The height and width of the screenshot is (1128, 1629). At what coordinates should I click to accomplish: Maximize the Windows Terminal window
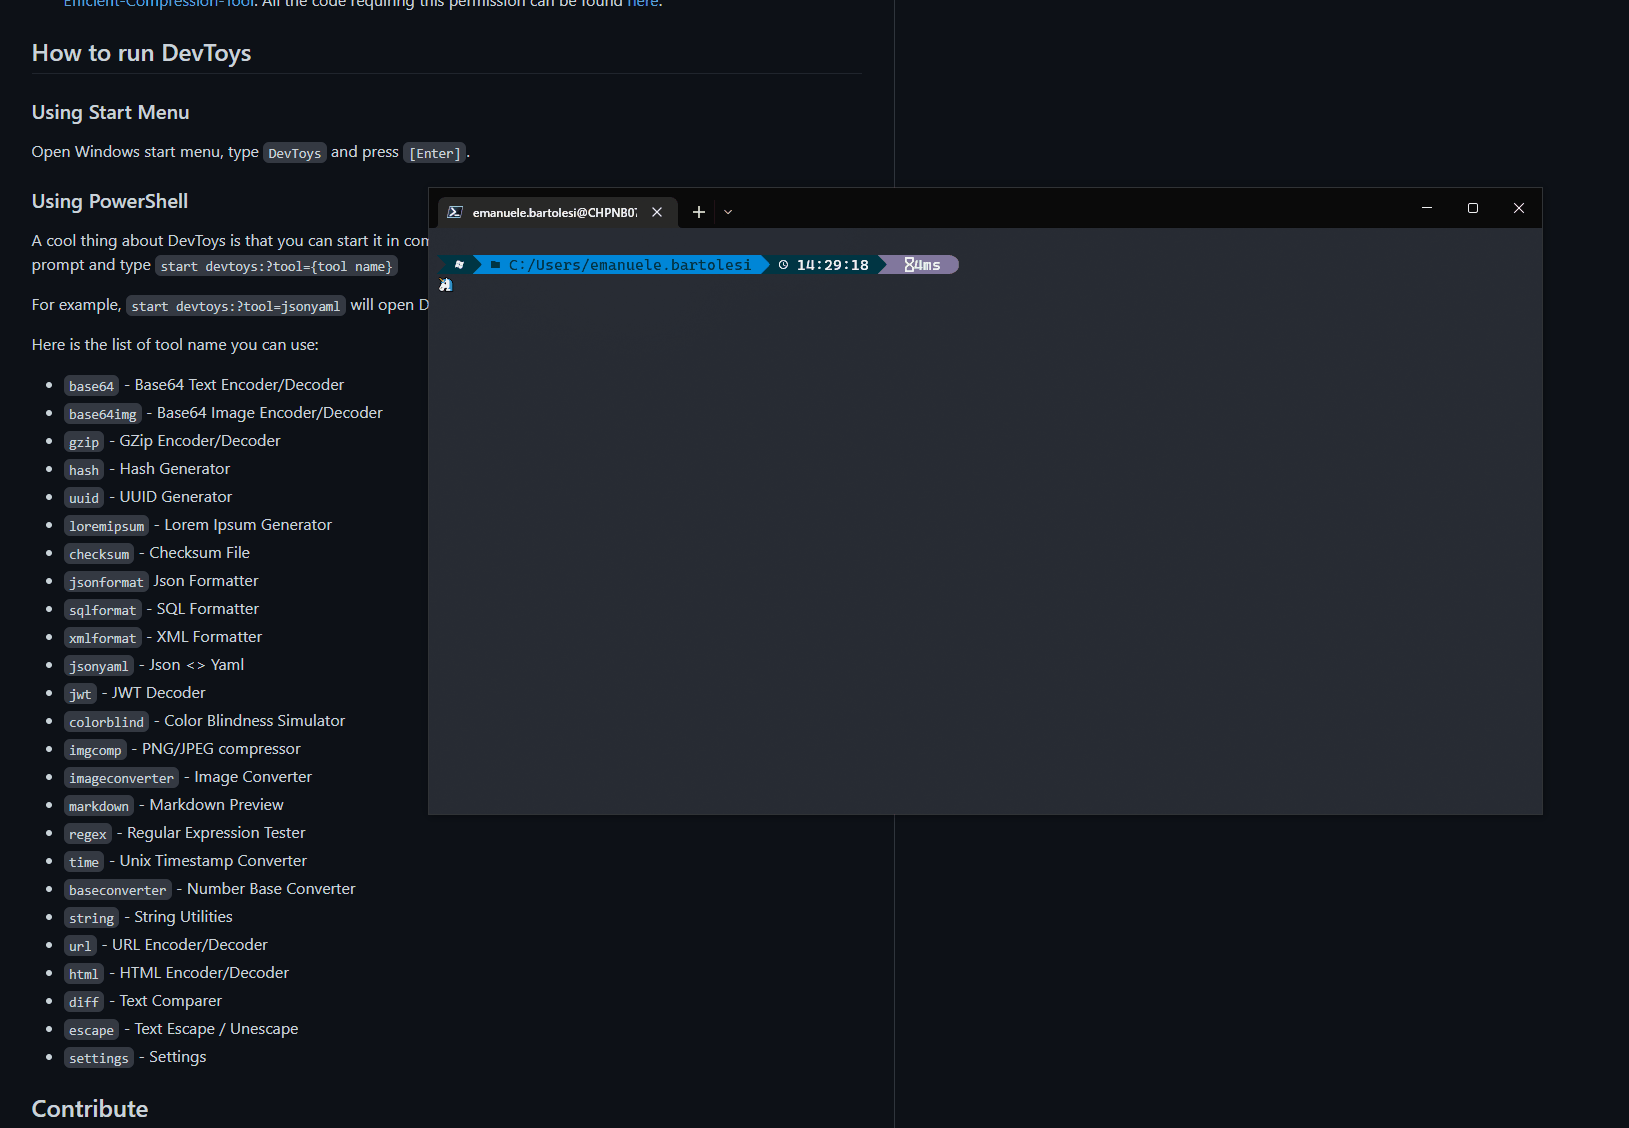1473,208
